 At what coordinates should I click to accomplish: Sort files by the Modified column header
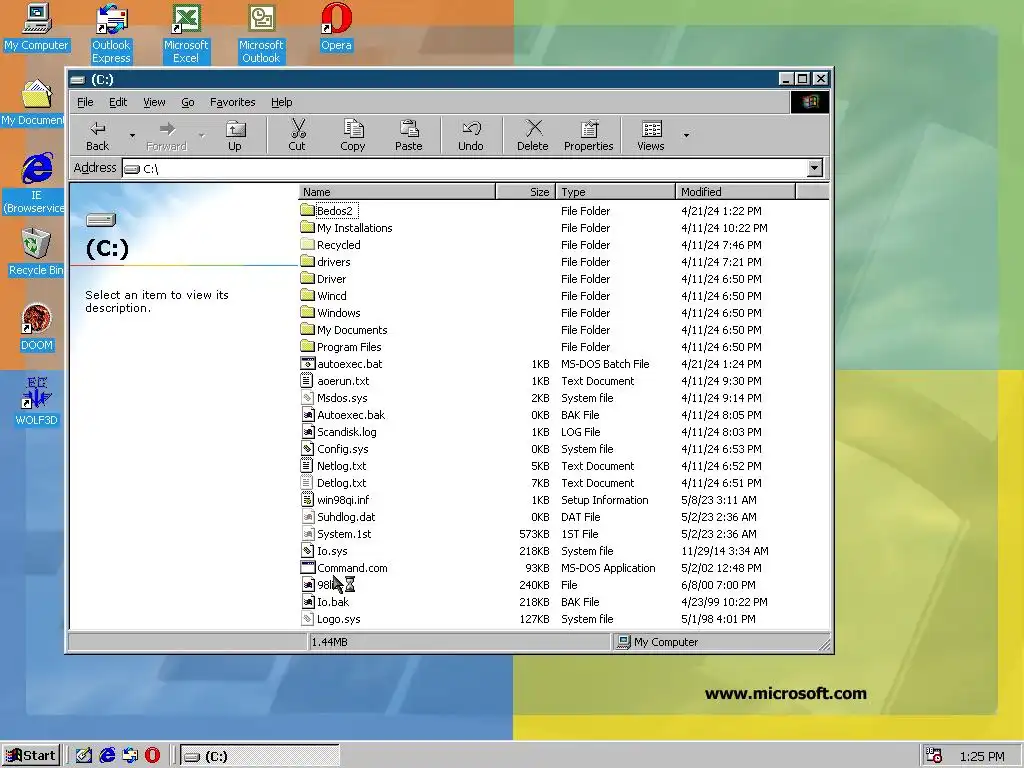pyautogui.click(x=735, y=192)
